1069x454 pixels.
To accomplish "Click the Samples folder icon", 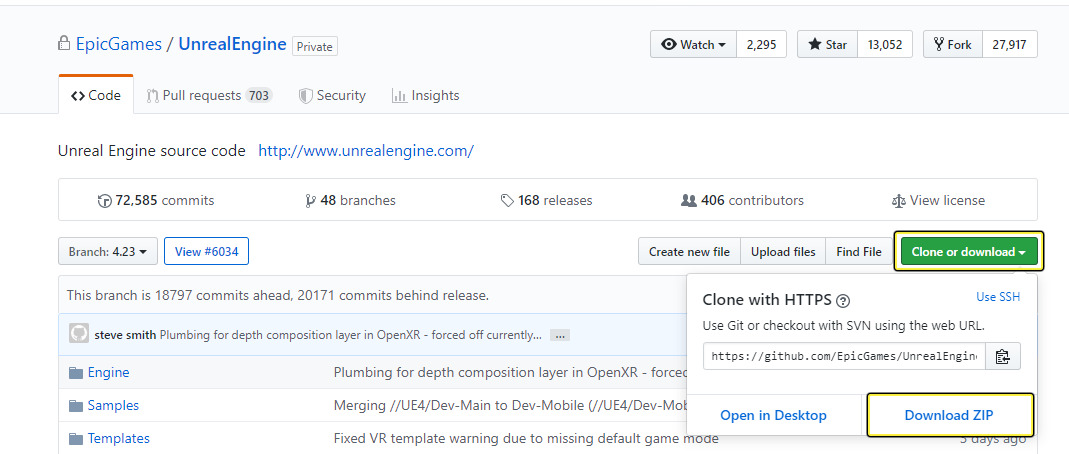I will (76, 406).
